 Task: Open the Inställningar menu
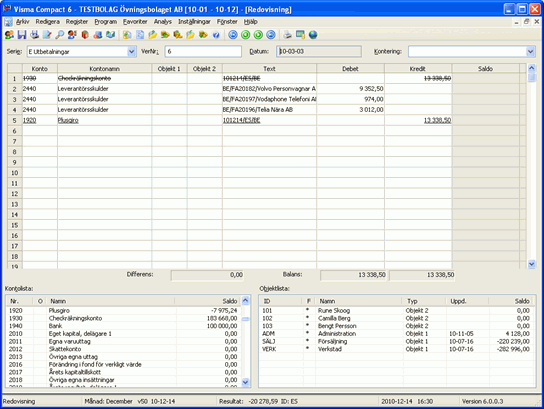pos(194,22)
